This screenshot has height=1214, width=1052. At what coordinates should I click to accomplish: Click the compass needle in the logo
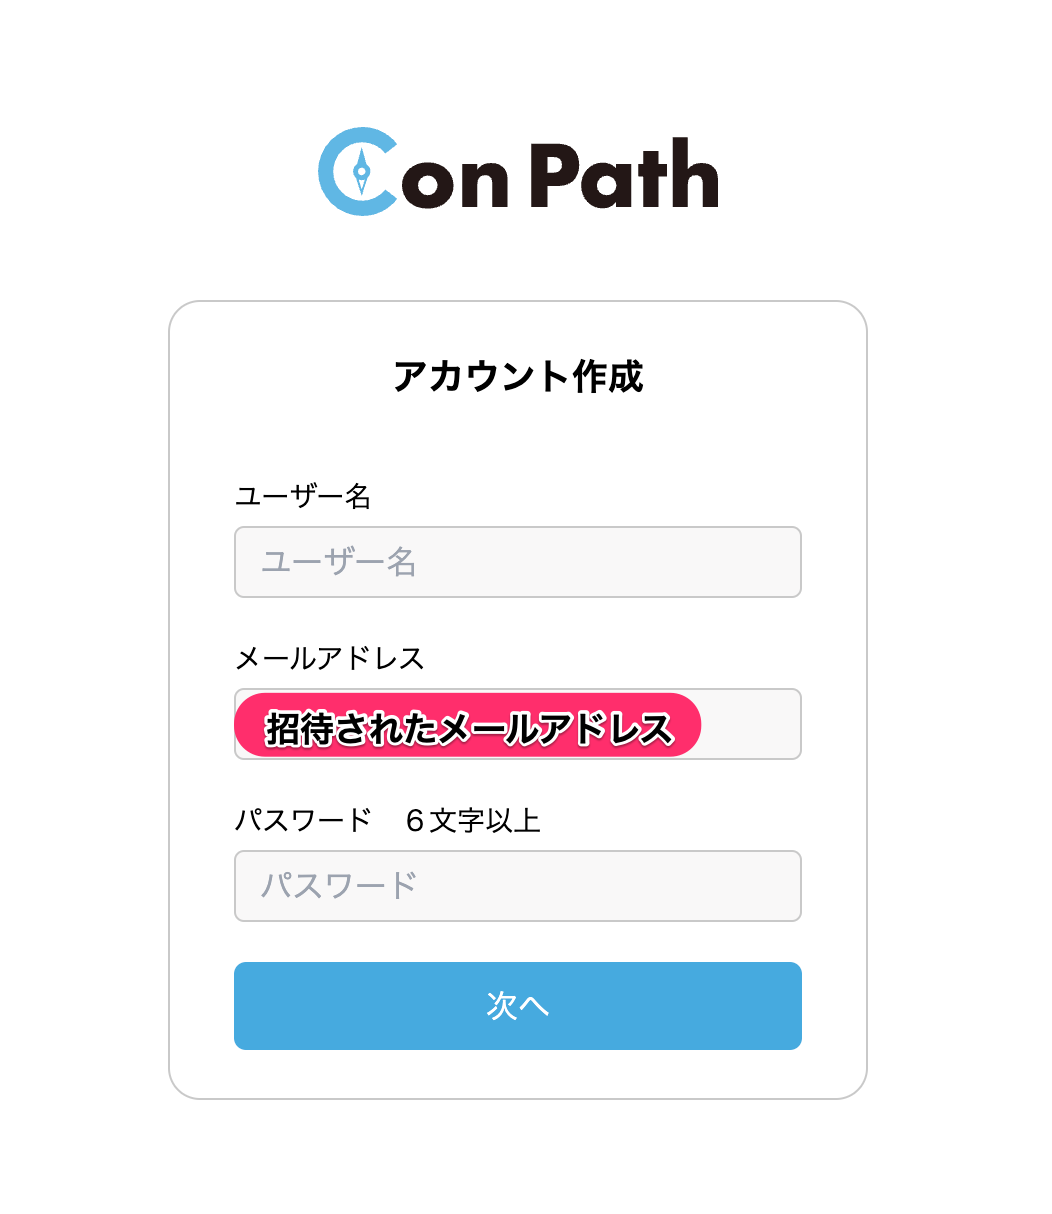pos(362,171)
